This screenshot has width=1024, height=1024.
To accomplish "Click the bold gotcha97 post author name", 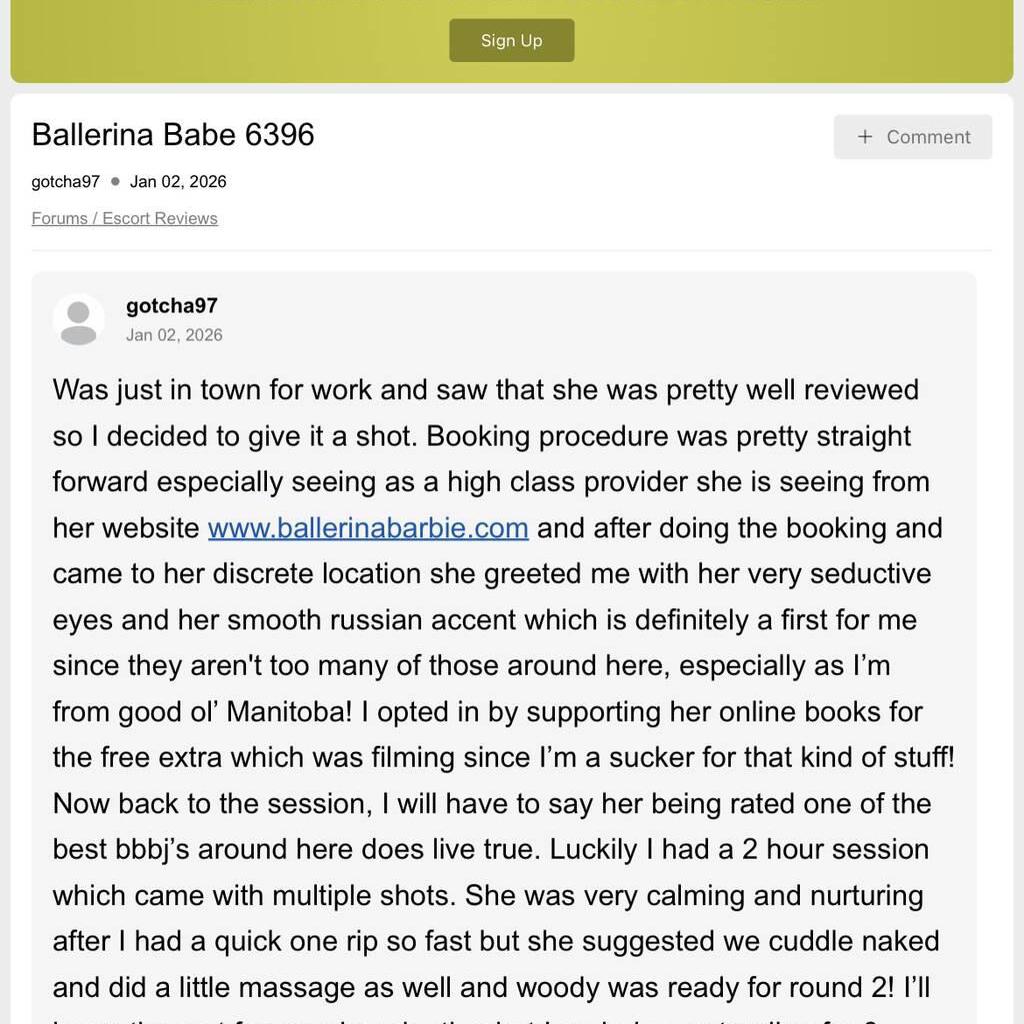I will pyautogui.click(x=171, y=306).
